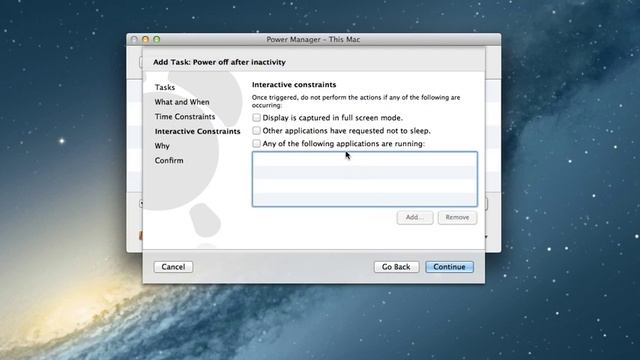This screenshot has width=640, height=360.
Task: Click the Remove application button
Action: click(457, 218)
